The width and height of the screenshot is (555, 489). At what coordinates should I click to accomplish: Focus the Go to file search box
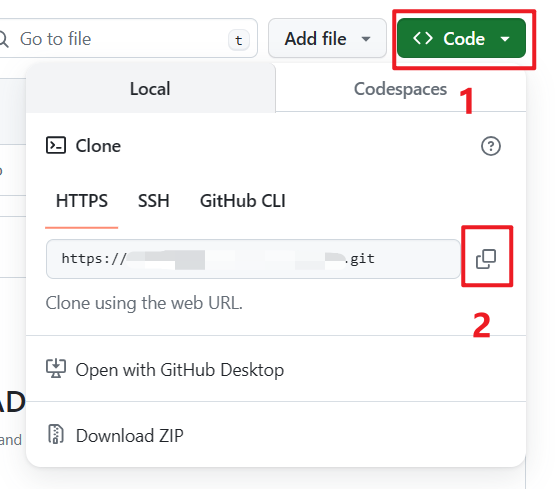[128, 38]
